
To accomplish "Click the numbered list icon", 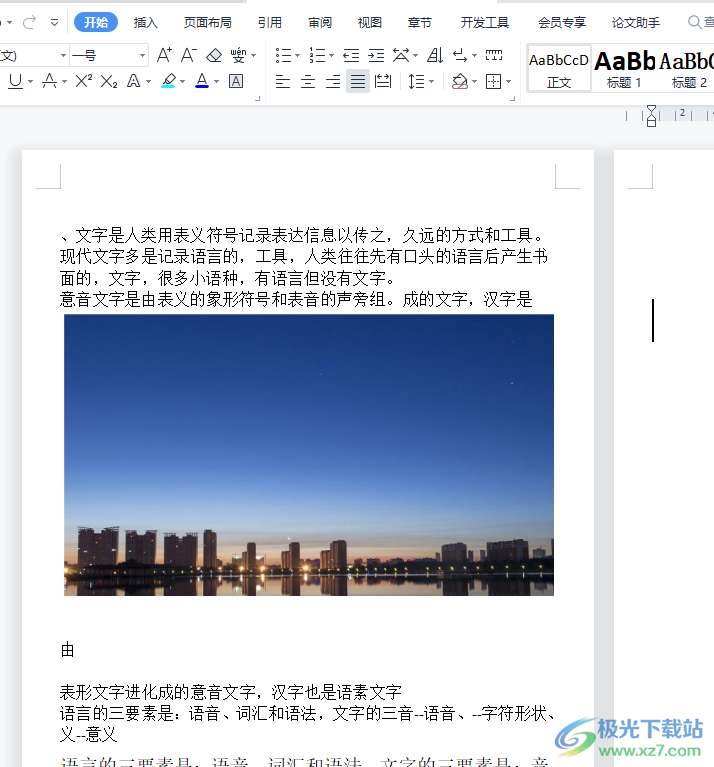I will click(x=317, y=55).
